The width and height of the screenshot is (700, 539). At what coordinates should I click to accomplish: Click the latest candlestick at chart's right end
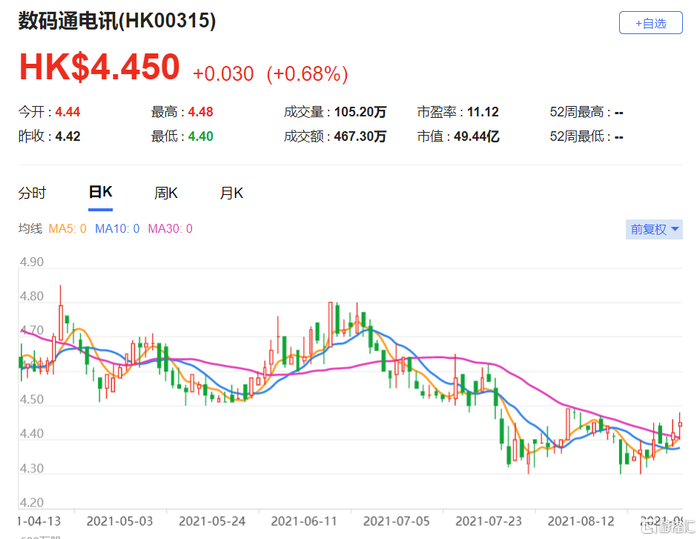(680, 424)
